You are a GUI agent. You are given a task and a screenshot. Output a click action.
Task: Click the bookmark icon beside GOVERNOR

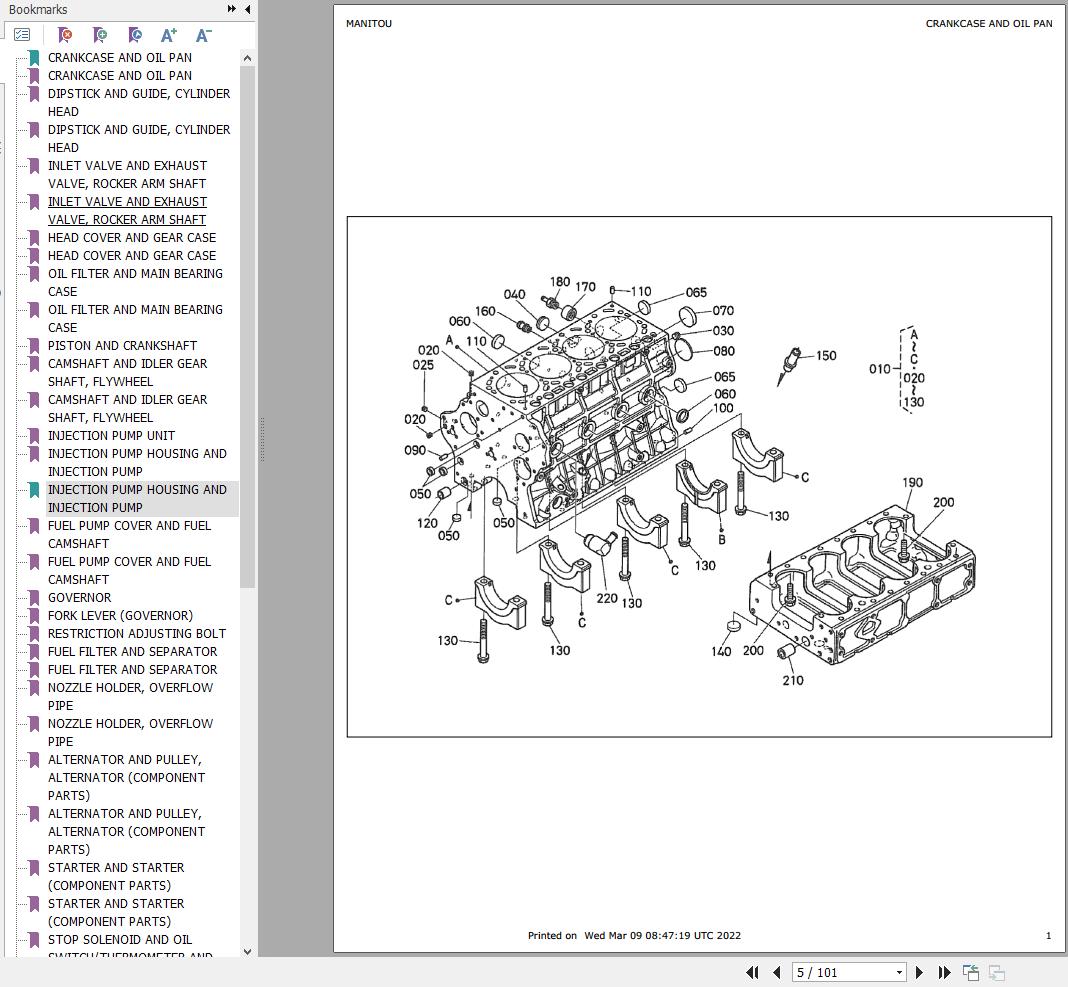tap(34, 598)
